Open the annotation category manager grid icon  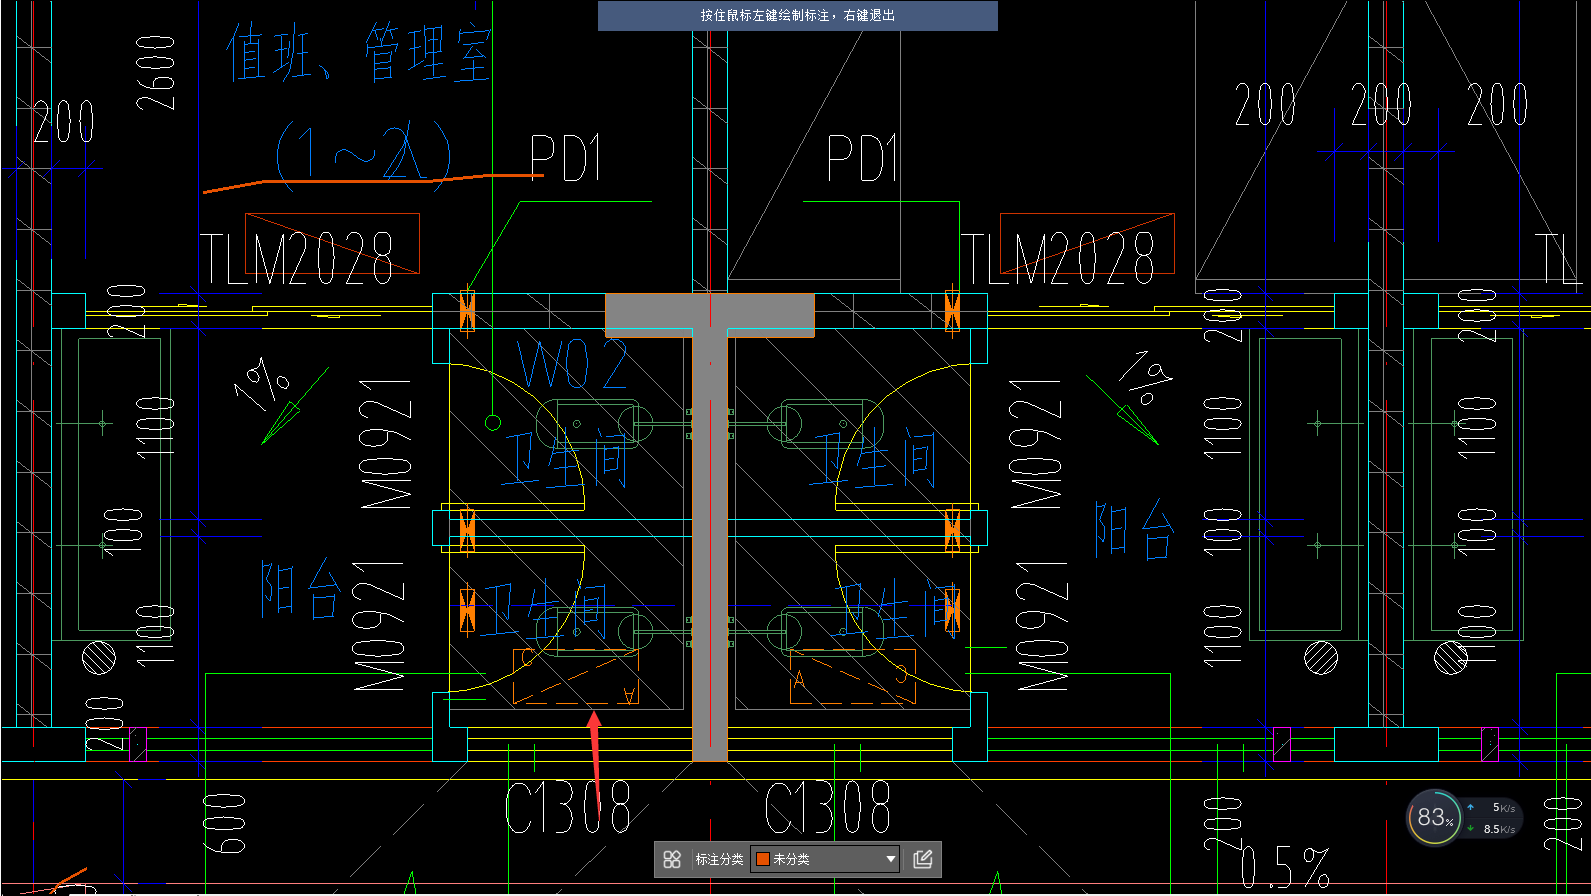pos(672,859)
